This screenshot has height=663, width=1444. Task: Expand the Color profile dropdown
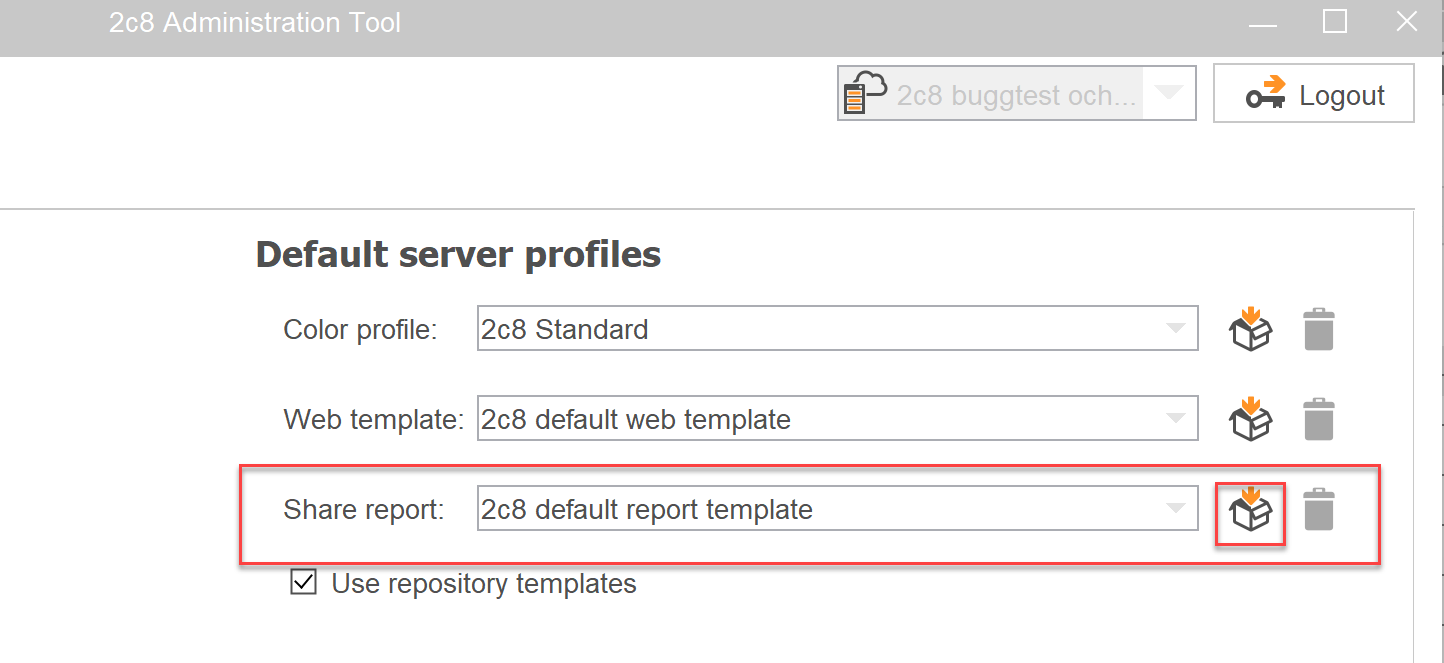click(x=838, y=329)
